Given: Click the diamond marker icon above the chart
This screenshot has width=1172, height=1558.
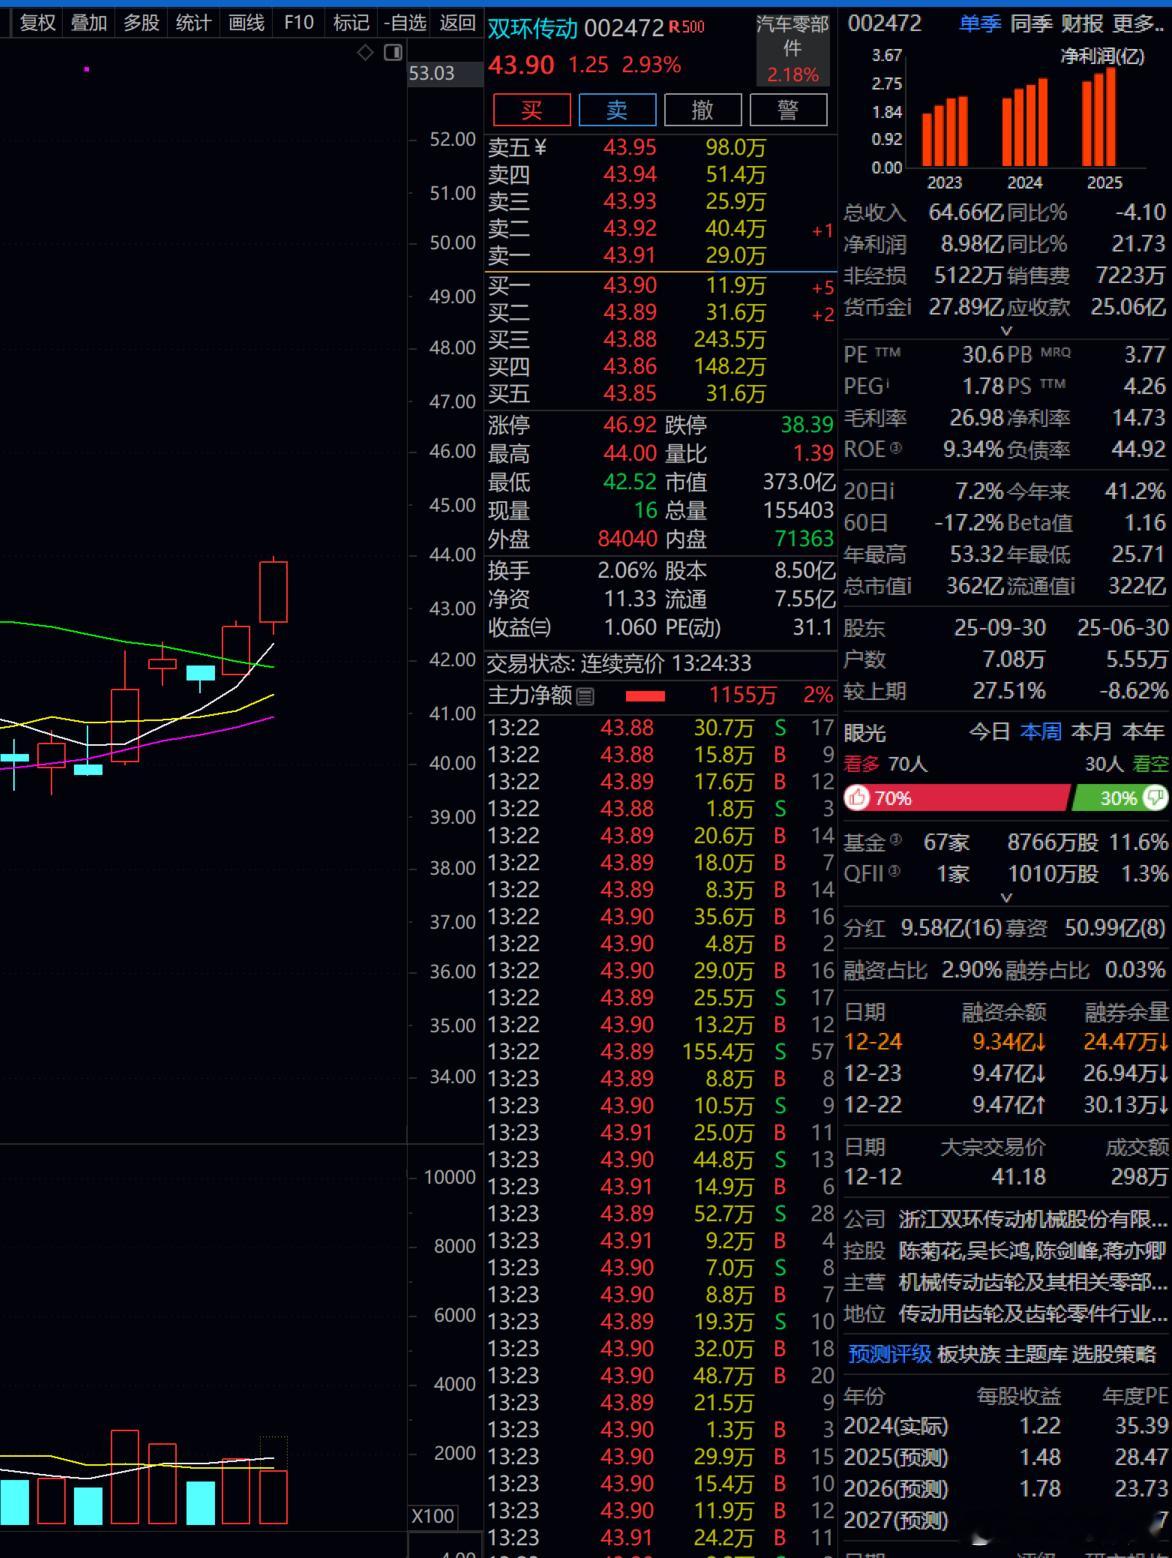Looking at the screenshot, I should click(x=365, y=52).
